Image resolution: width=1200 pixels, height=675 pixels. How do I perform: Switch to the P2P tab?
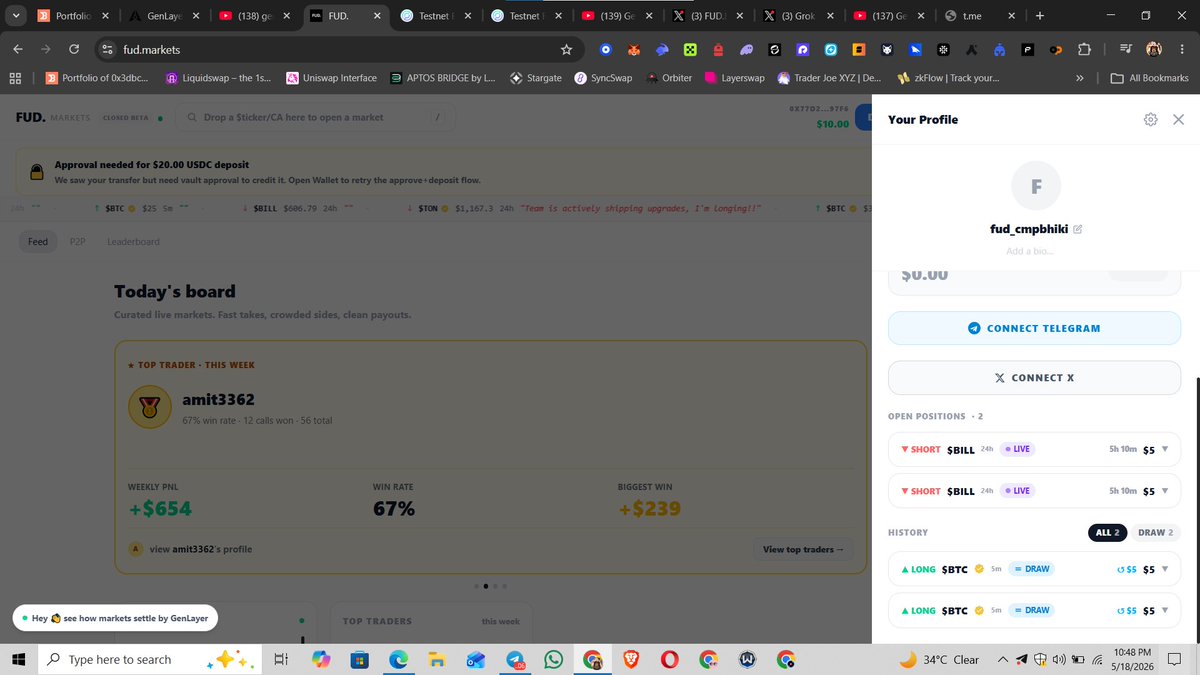tap(77, 241)
